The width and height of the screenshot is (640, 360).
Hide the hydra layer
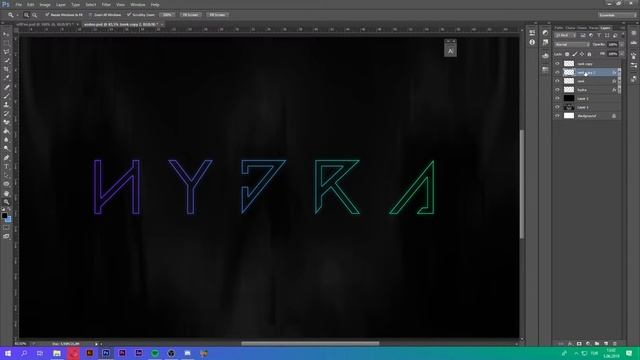[x=557, y=90]
